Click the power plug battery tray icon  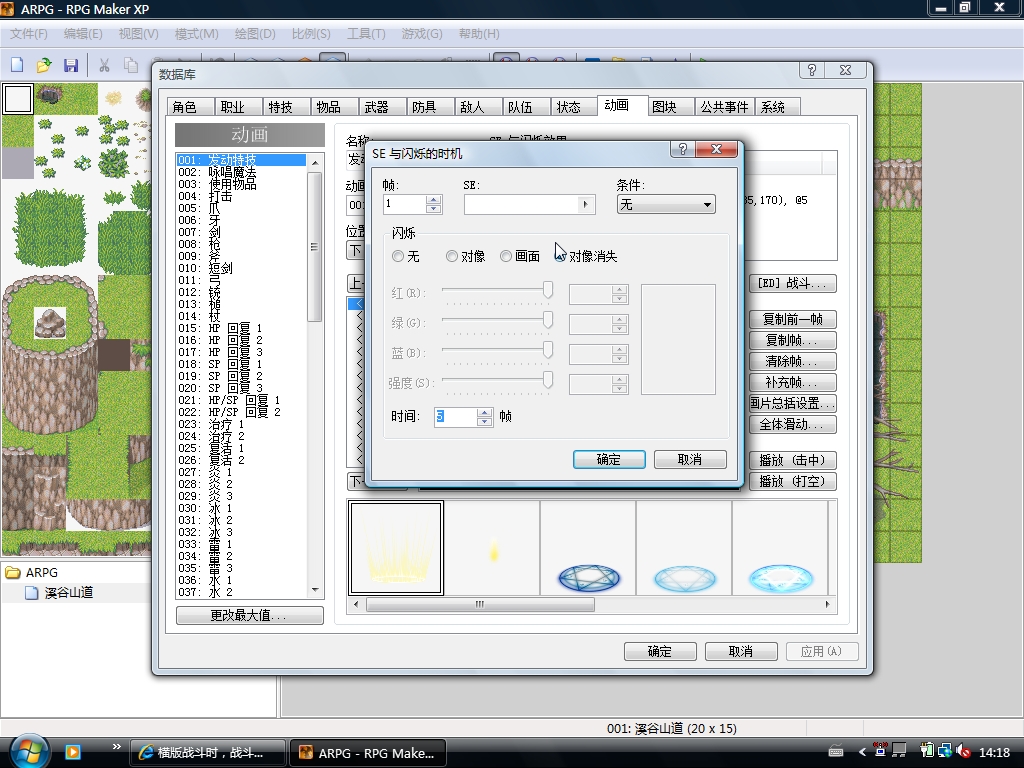[927, 752]
